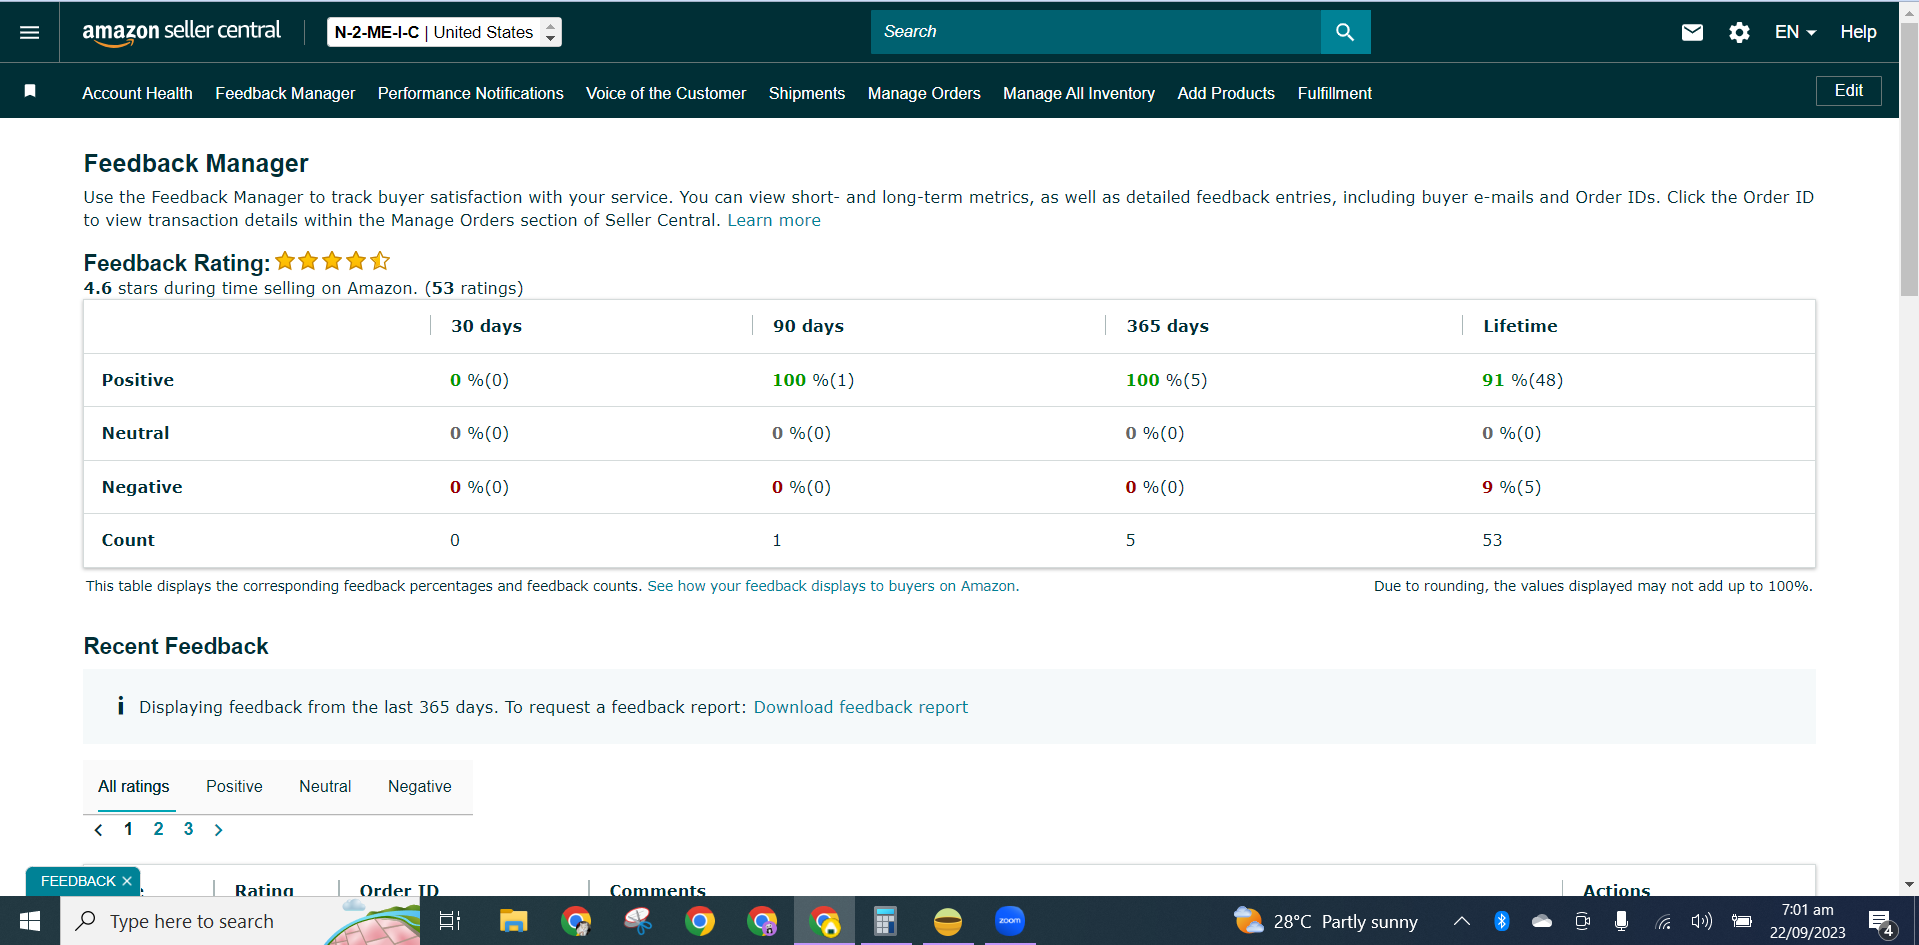
Task: Click the Lifetime negative 9 %(5) value
Action: coord(1511,487)
